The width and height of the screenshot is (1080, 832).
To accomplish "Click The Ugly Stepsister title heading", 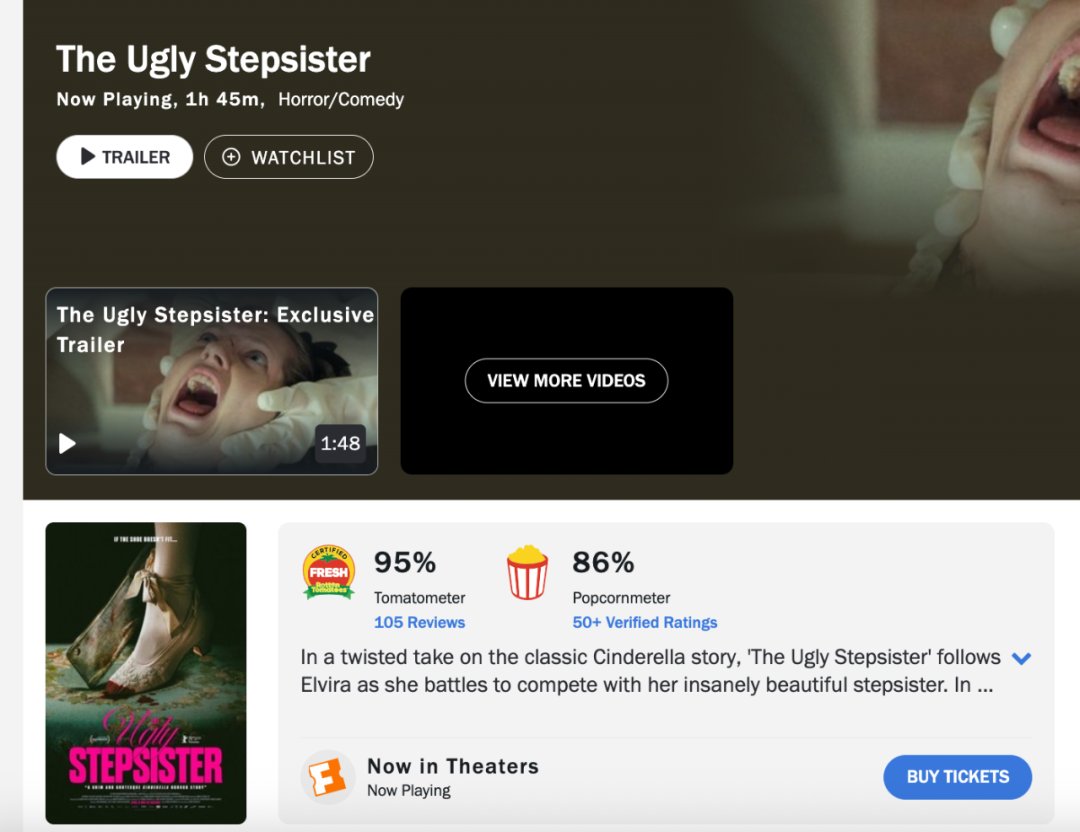I will click(214, 59).
